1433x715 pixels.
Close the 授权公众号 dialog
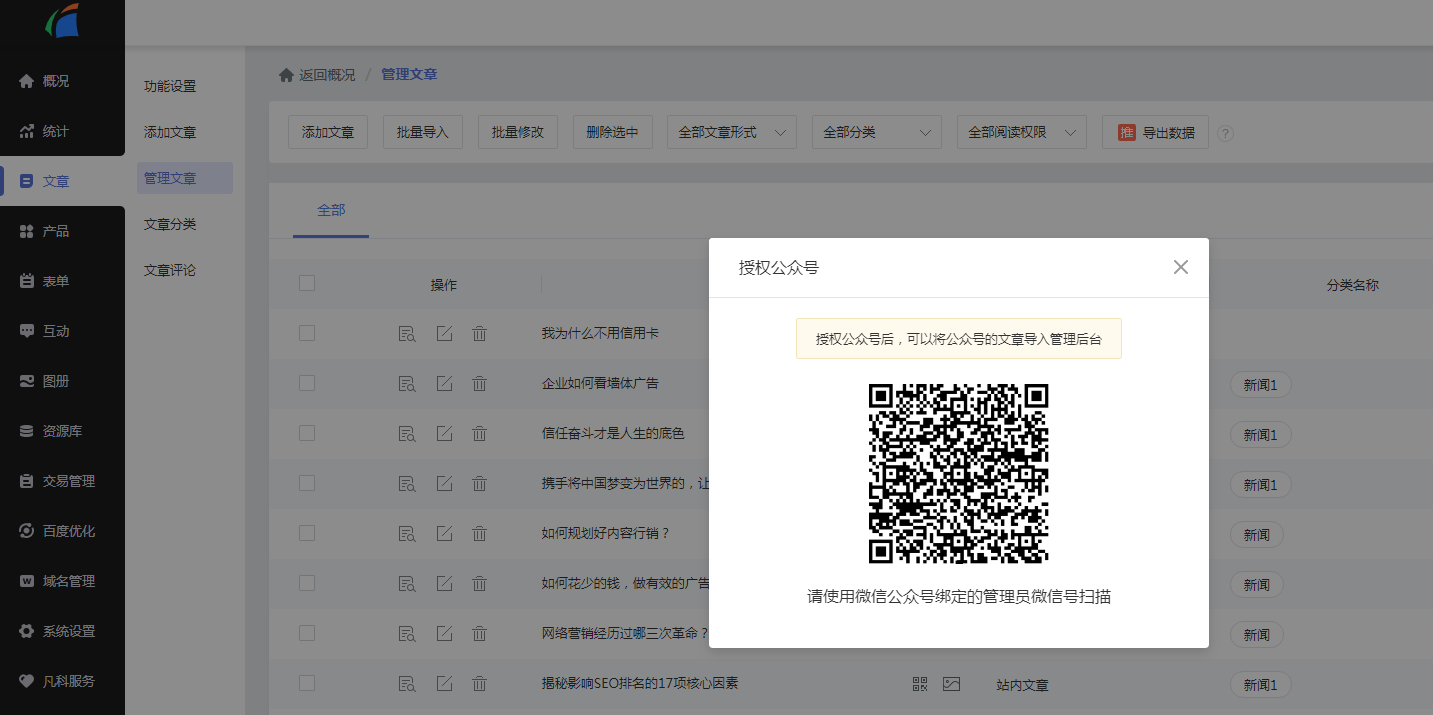1181,267
